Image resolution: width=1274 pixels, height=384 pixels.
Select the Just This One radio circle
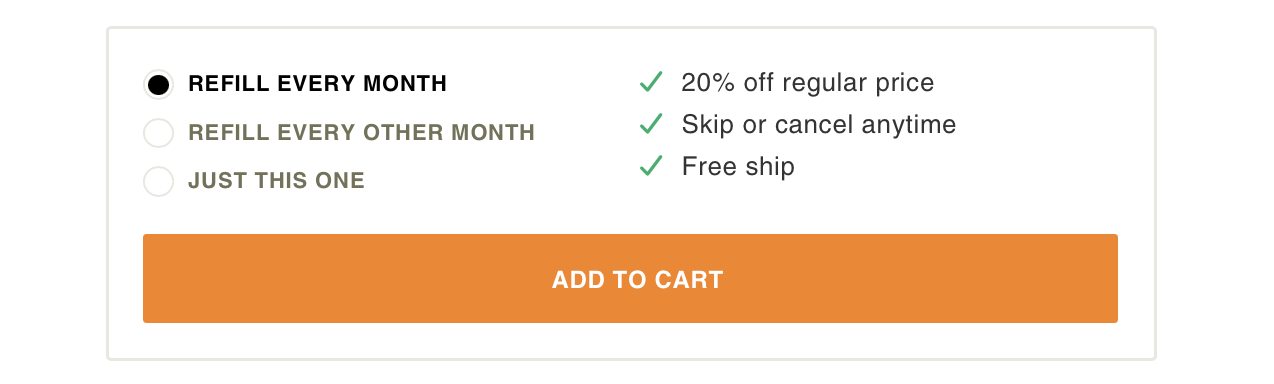coord(158,181)
